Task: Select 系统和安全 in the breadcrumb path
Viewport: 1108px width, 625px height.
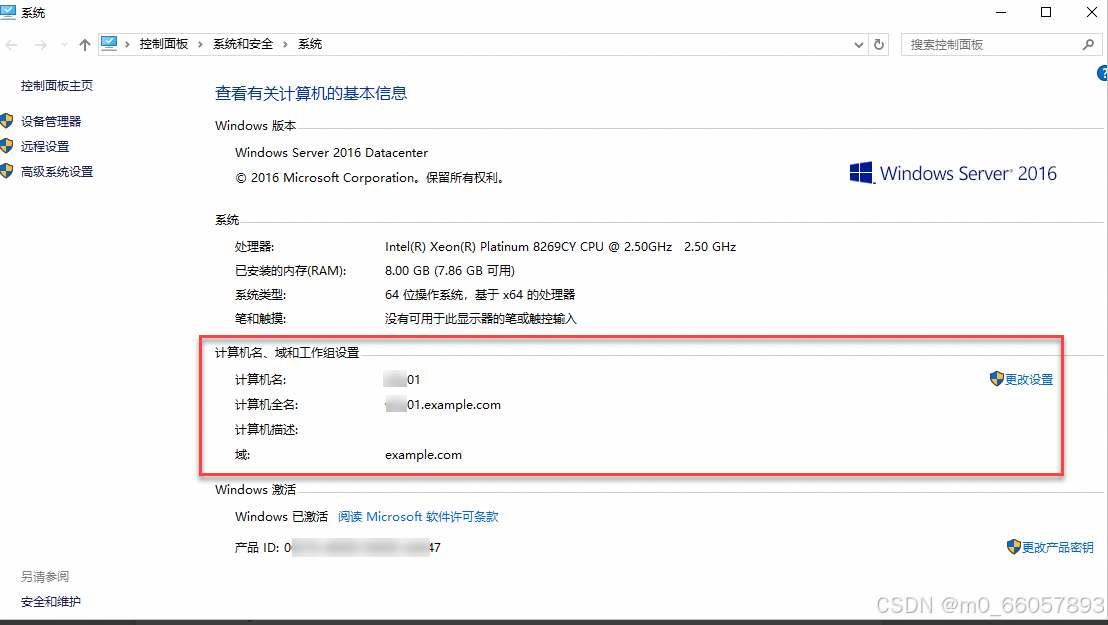Action: pos(243,44)
